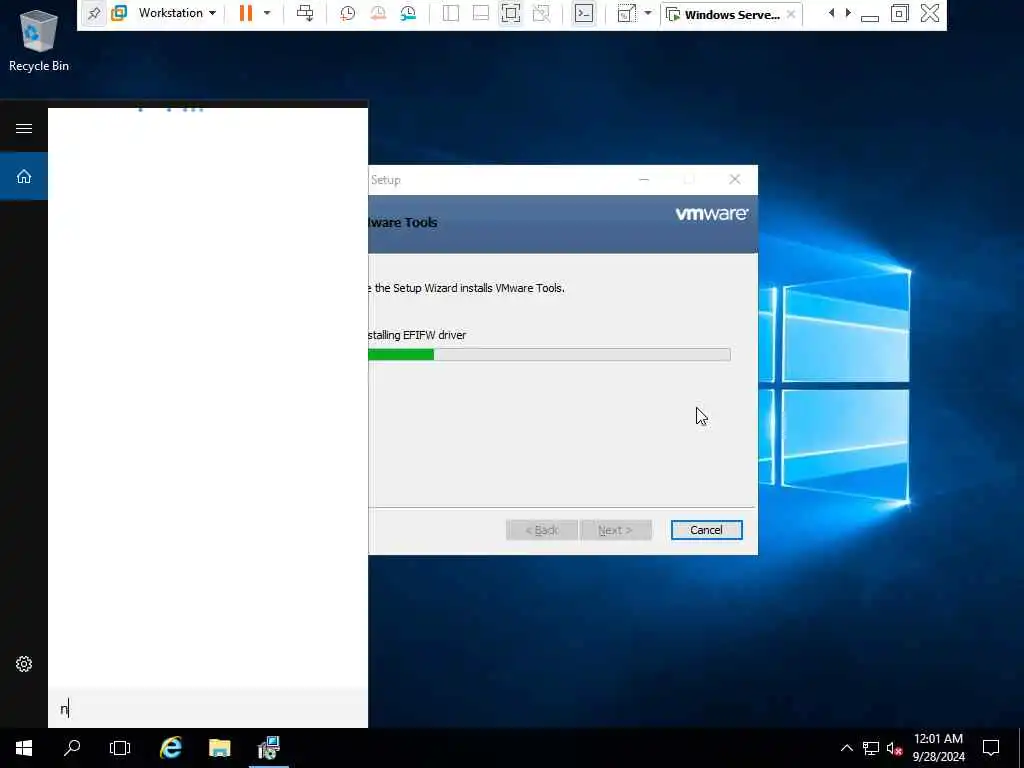Open search settings gear icon
Viewport: 1024px width, 768px height.
click(x=24, y=664)
